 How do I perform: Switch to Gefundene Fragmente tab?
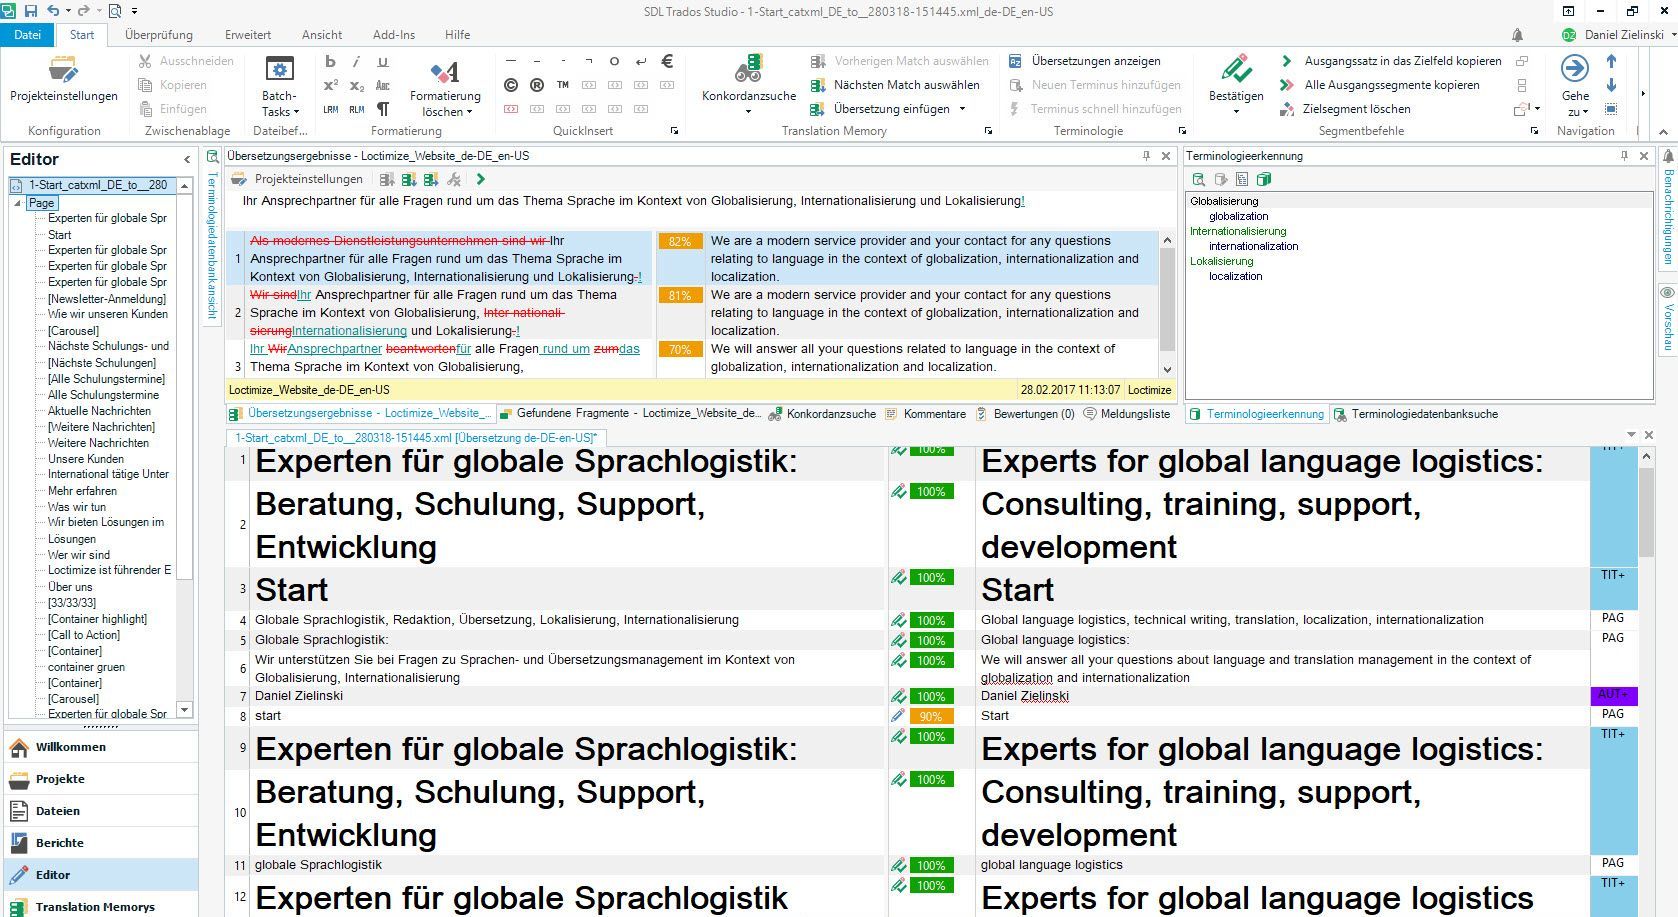pyautogui.click(x=630, y=414)
